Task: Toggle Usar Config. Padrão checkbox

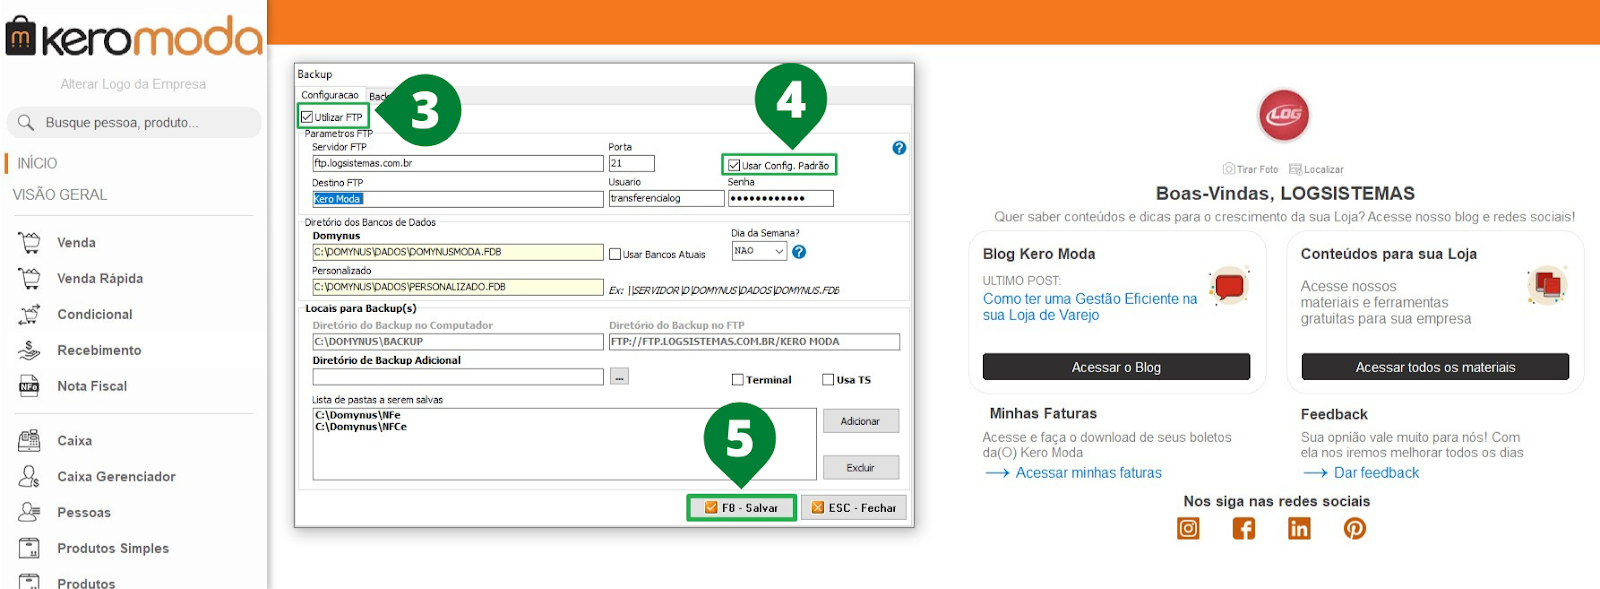Action: [x=734, y=165]
